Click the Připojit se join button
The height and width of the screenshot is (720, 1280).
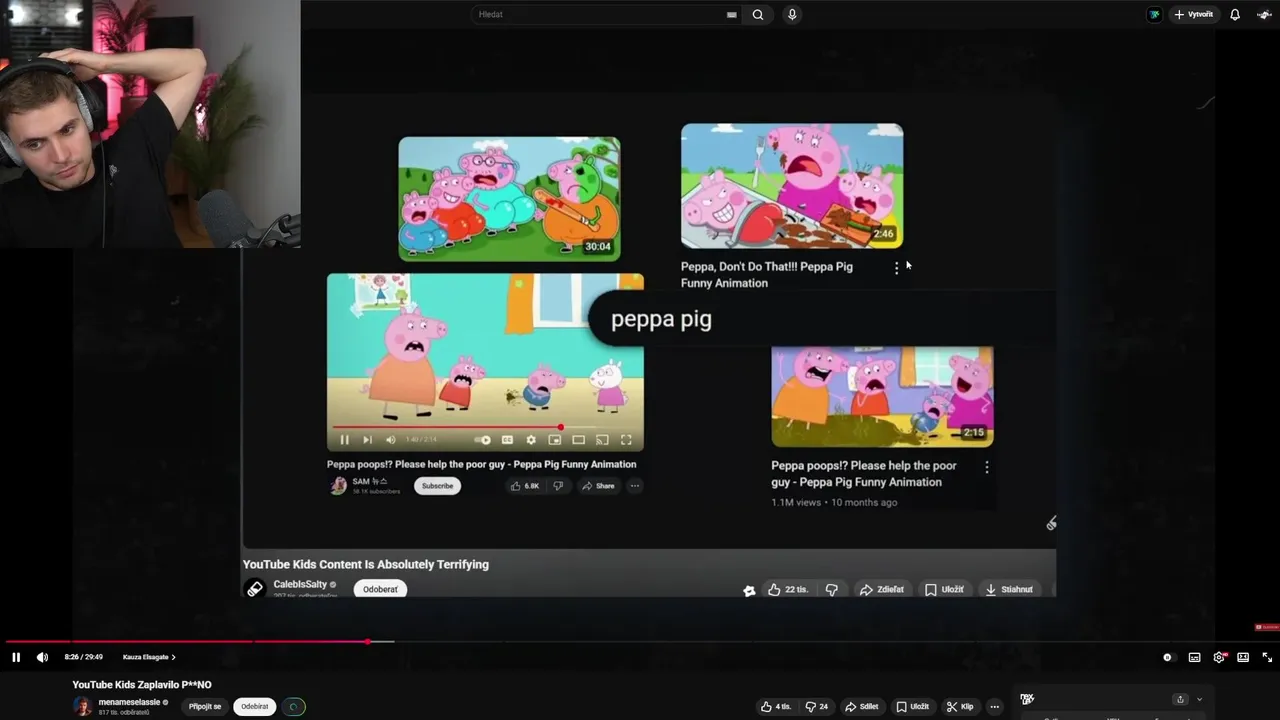point(205,706)
